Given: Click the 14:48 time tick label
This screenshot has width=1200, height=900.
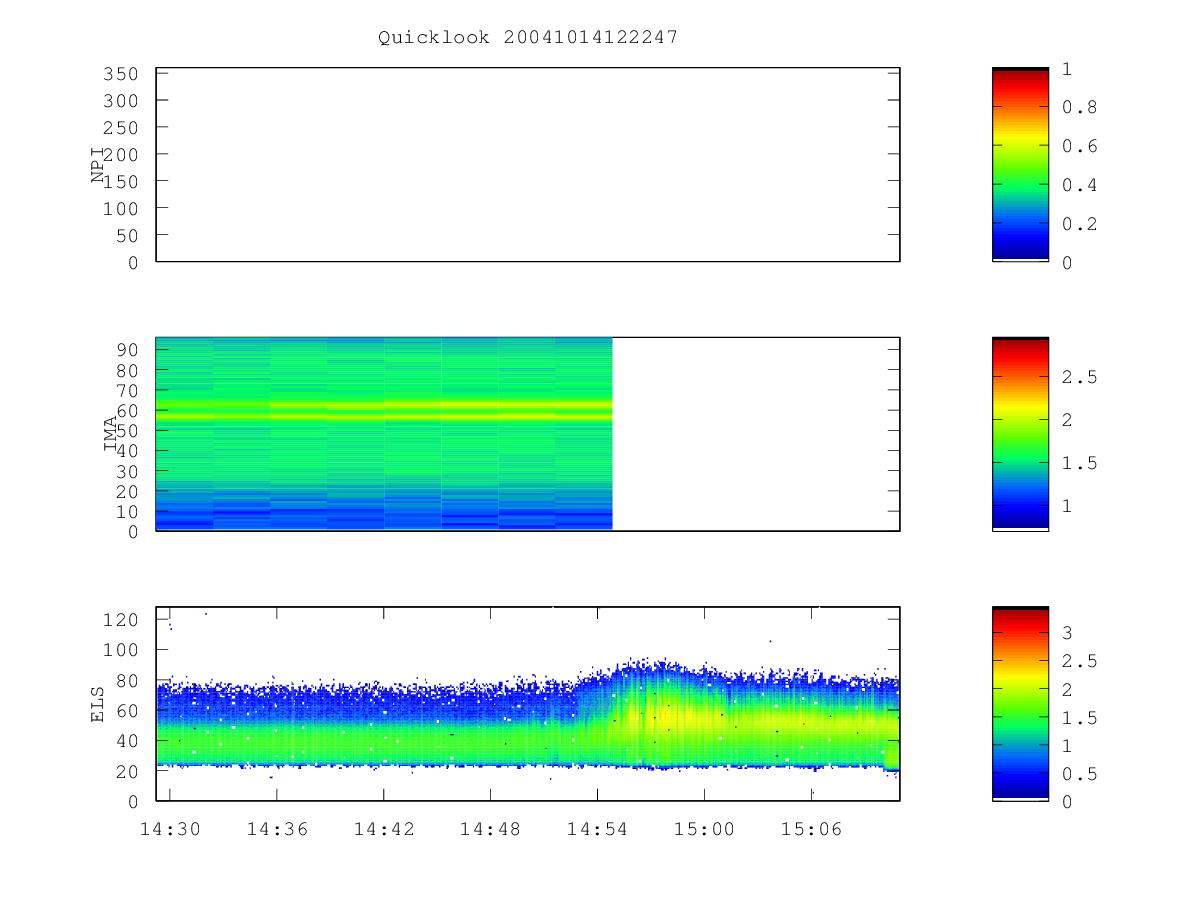Looking at the screenshot, I should 489,829.
